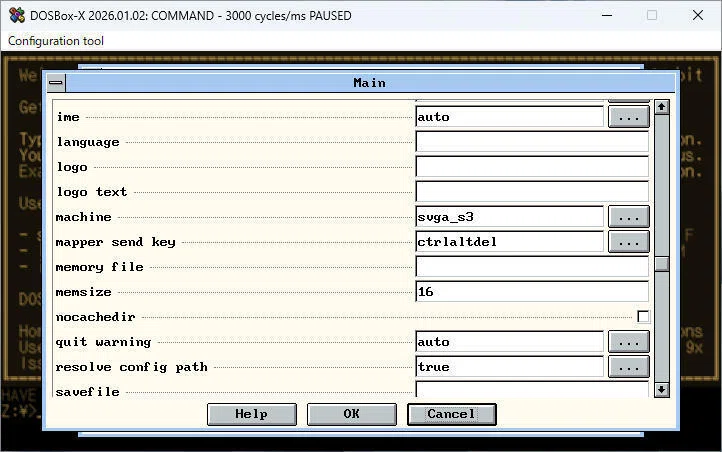
Task: Click the 'machine' setting label
Action: pos(83,217)
